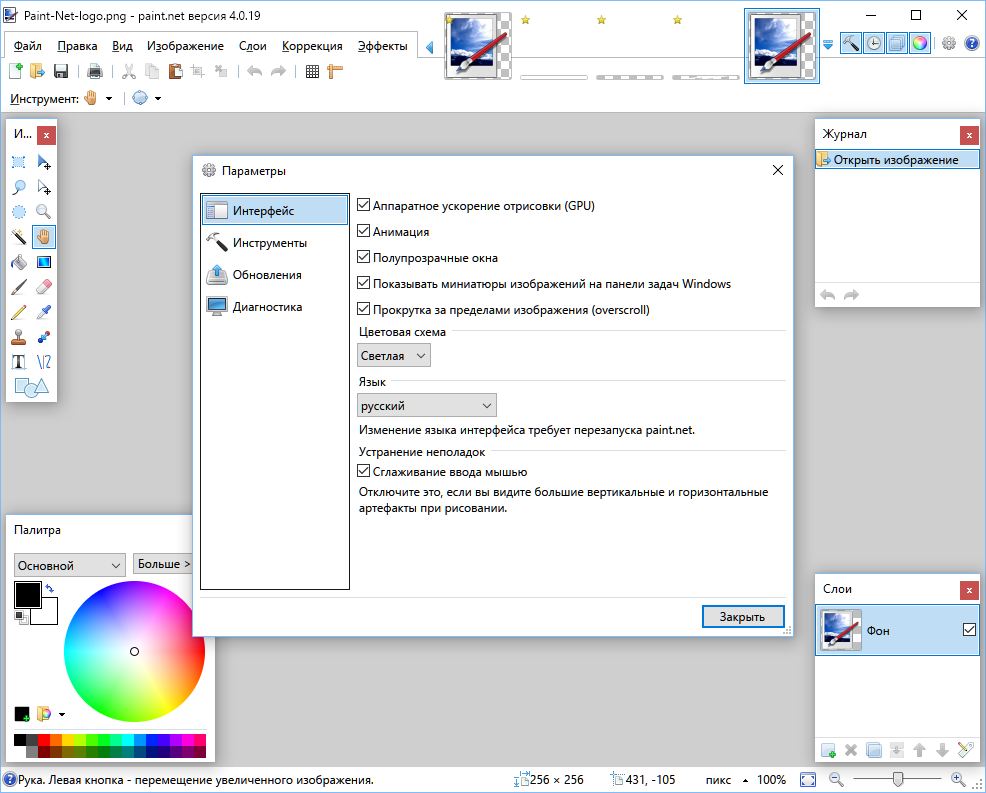Open the palette management dropdown arrow
This screenshot has width=986, height=793.
click(62, 714)
